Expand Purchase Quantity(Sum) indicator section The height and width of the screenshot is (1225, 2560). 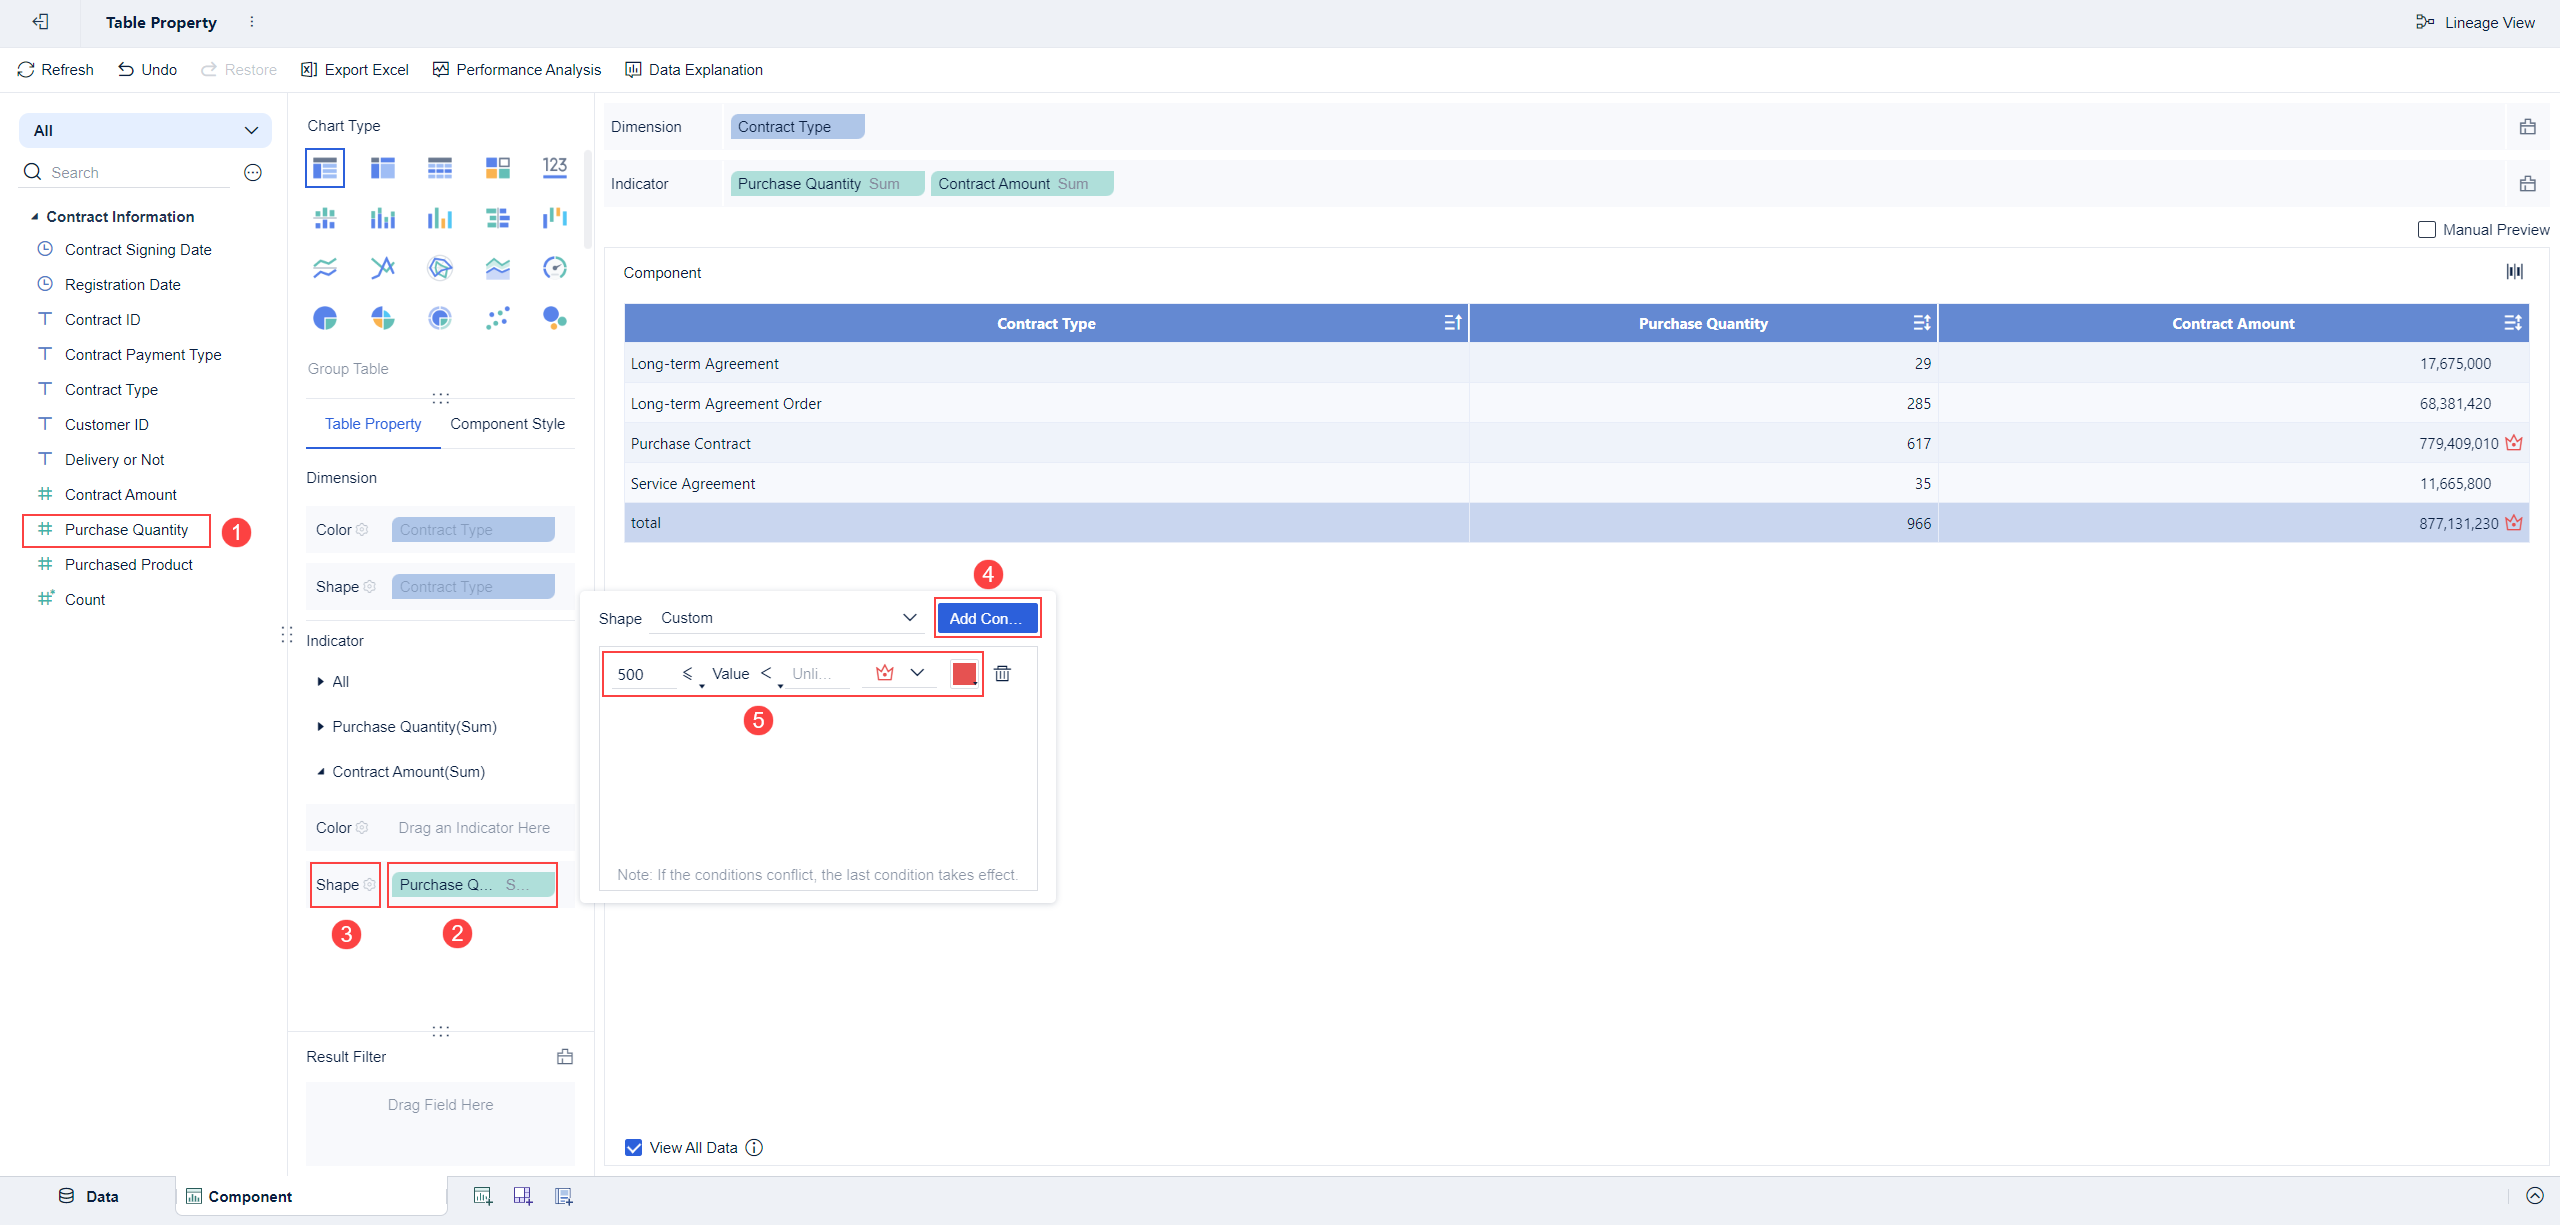[x=320, y=727]
